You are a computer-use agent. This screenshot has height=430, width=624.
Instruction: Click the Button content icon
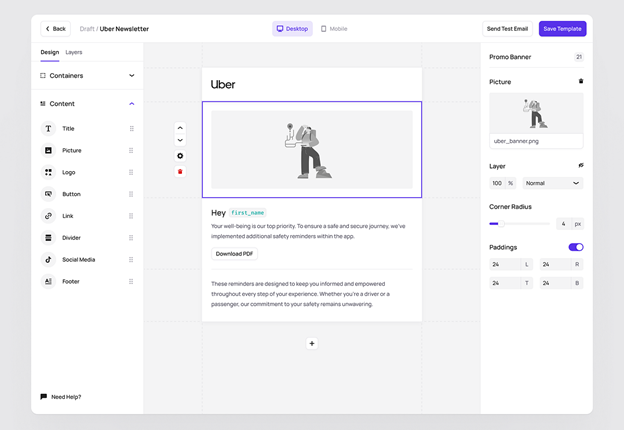click(48, 194)
